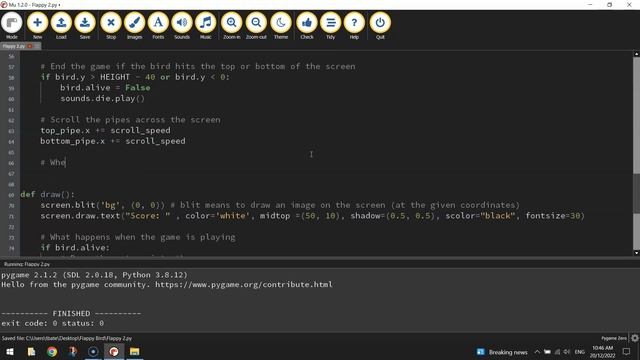Open the Images folder
Image resolution: width=640 pixels, height=360 pixels.
click(134, 26)
